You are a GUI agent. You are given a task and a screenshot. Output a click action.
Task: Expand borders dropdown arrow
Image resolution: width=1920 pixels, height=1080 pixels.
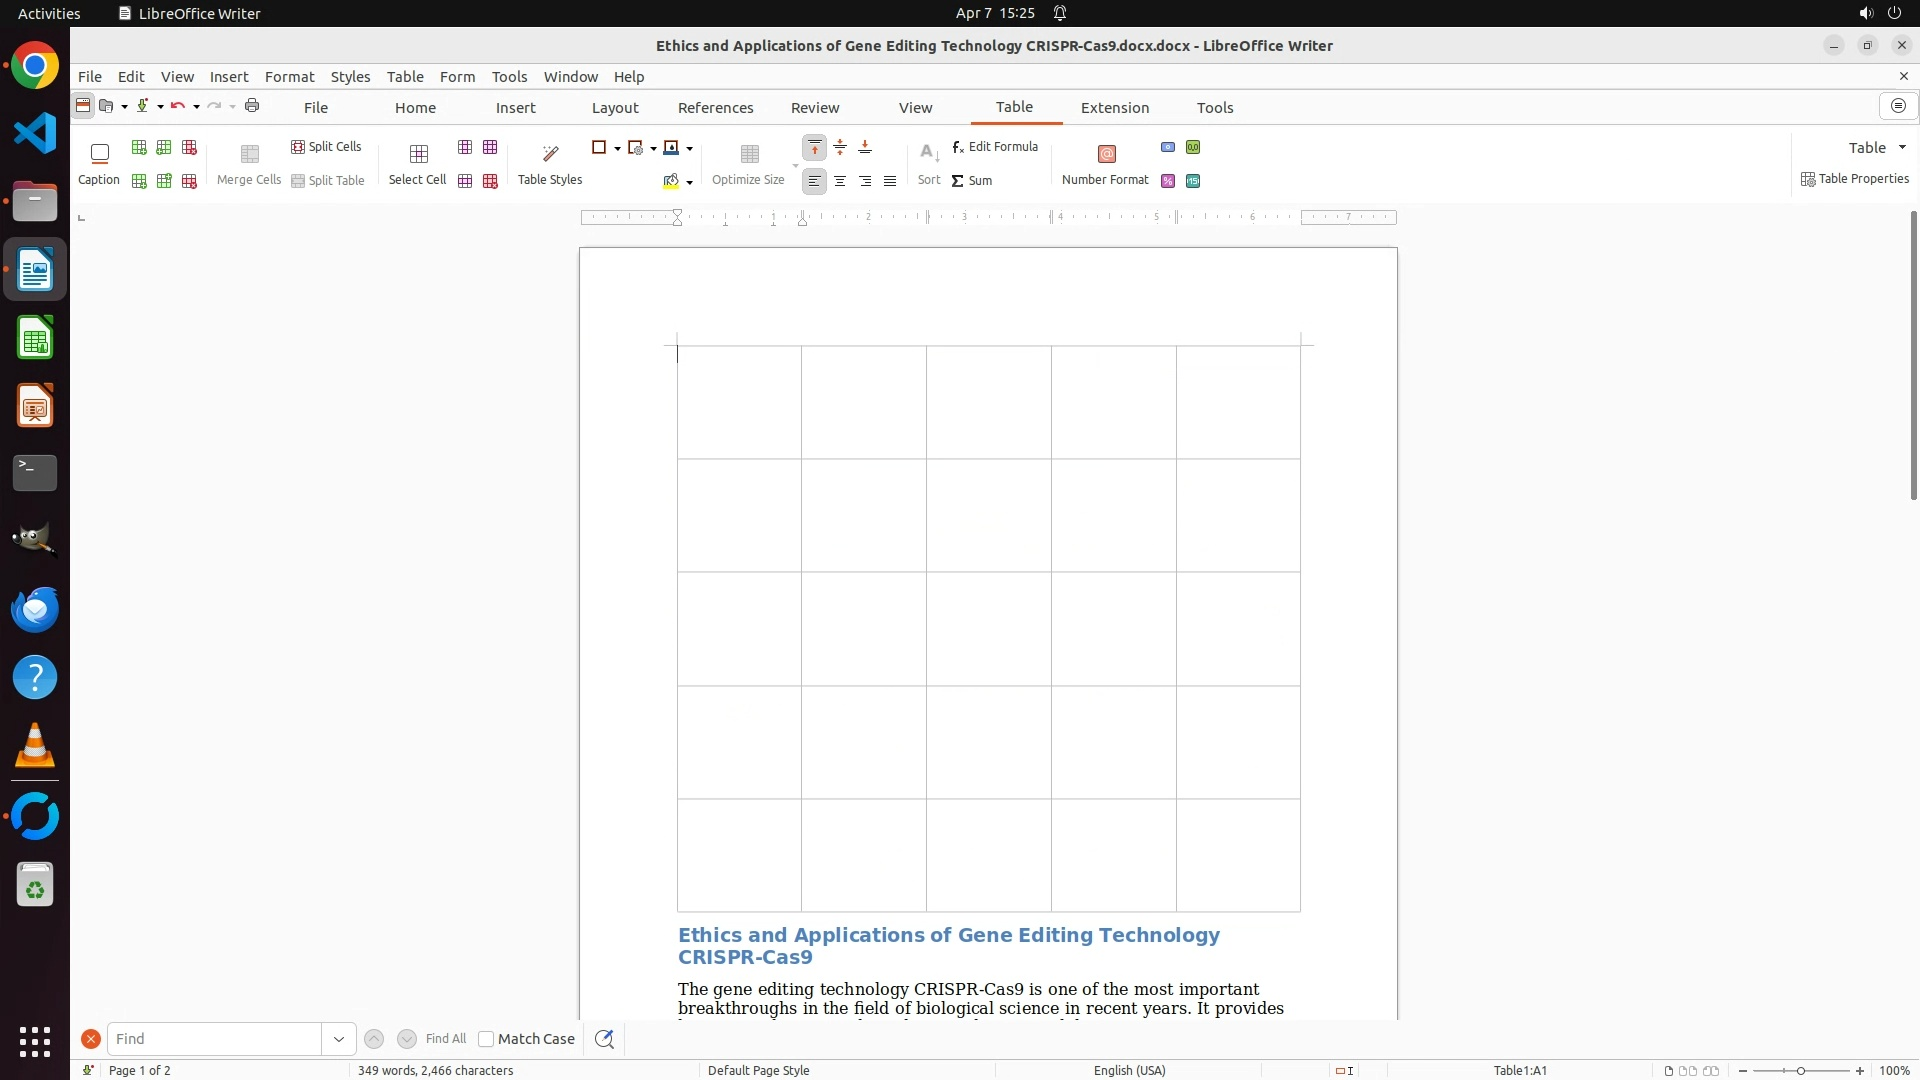point(617,148)
